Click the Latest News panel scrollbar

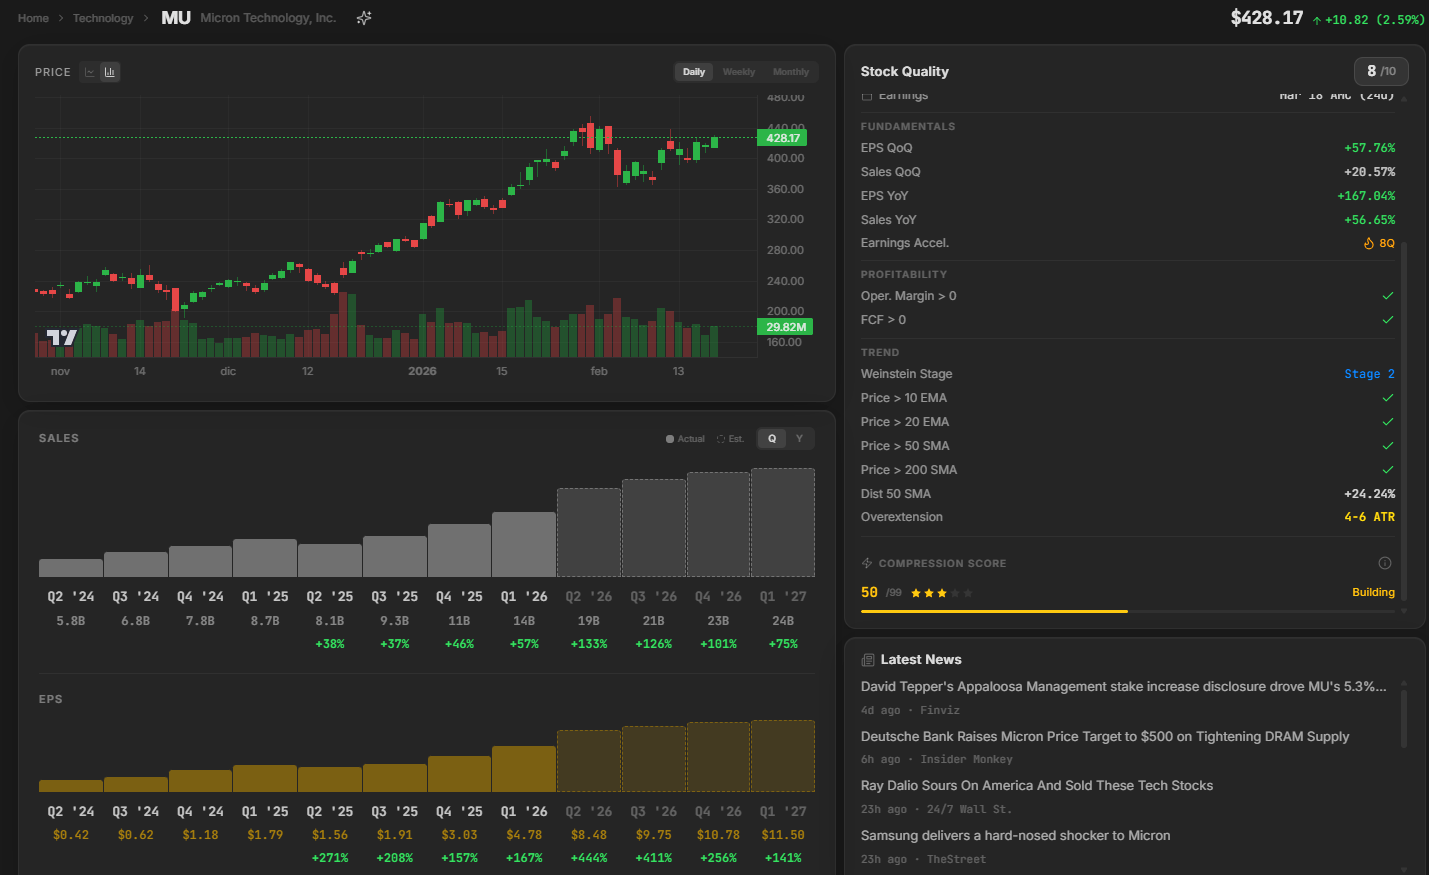coord(1404,718)
